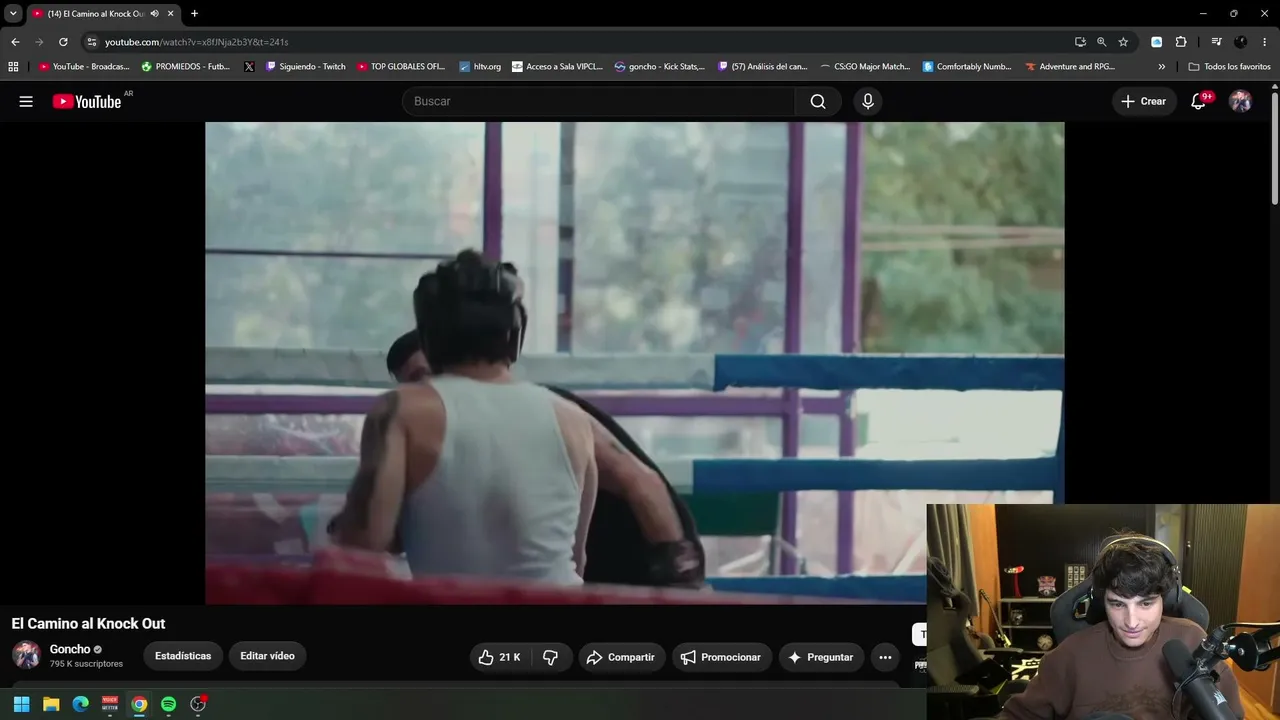Viewport: 1280px width, 720px height.
Task: Open Chrome media controls icon
Action: tap(1216, 42)
